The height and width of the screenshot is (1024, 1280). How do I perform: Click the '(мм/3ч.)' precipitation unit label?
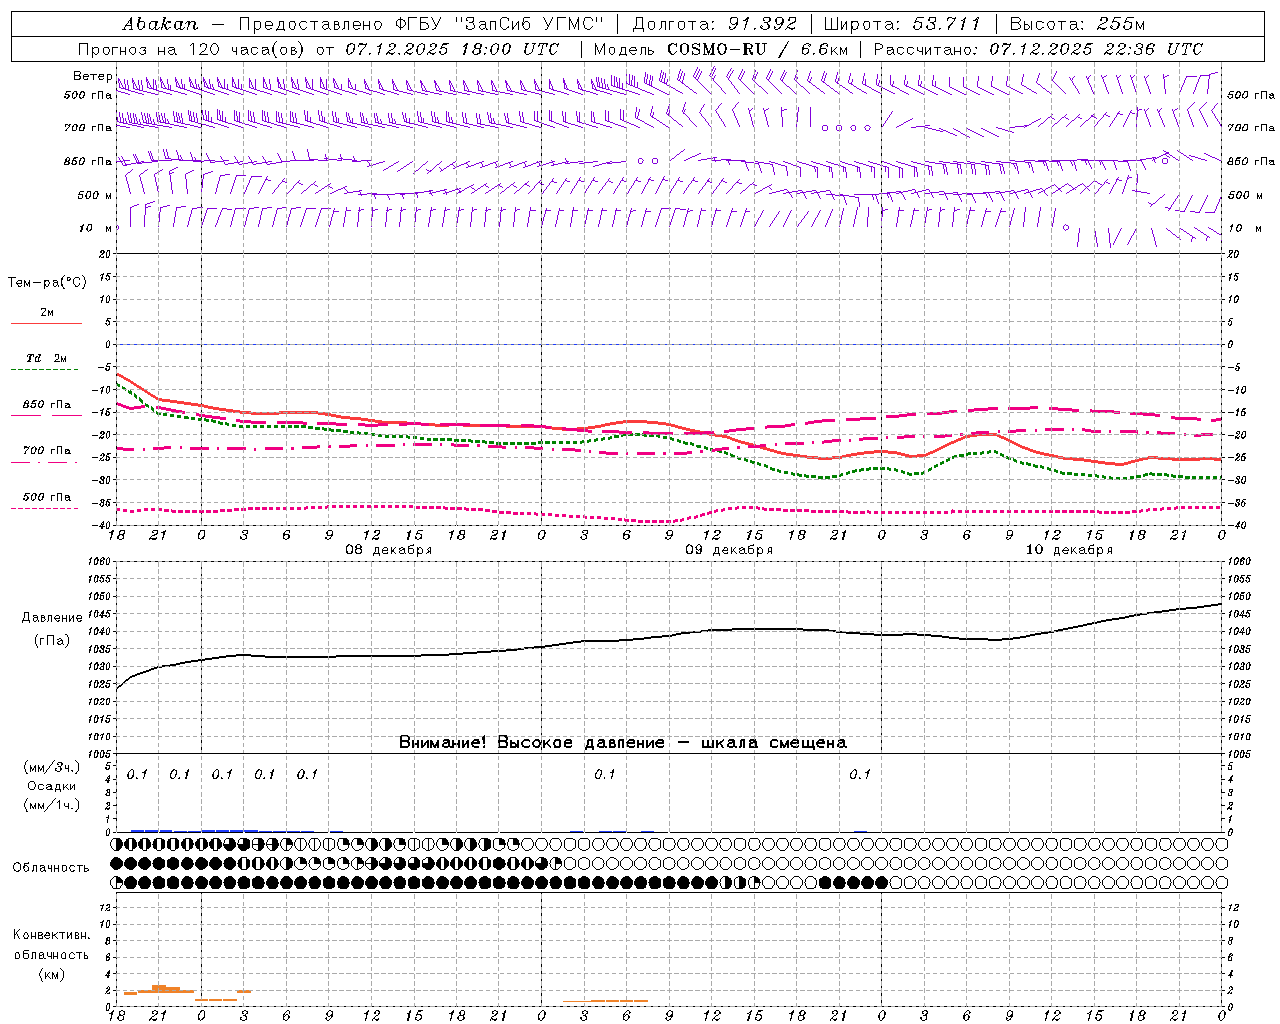tap(52, 767)
